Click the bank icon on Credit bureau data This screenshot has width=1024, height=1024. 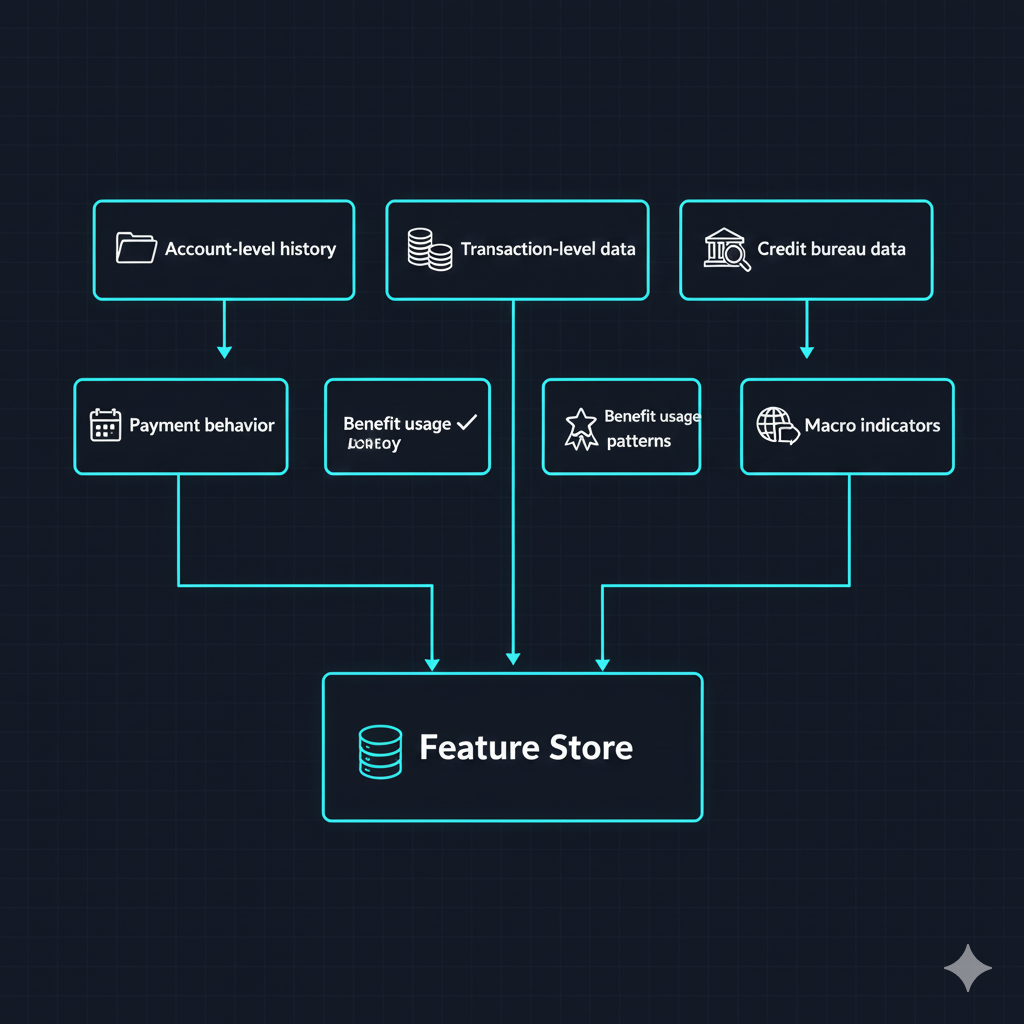722,247
